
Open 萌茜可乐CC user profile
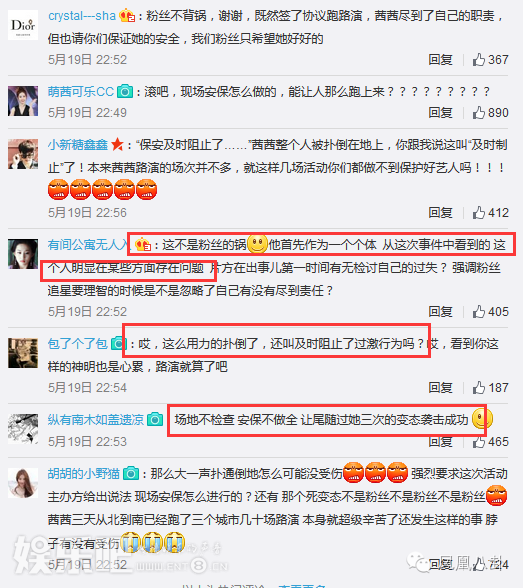click(81, 92)
